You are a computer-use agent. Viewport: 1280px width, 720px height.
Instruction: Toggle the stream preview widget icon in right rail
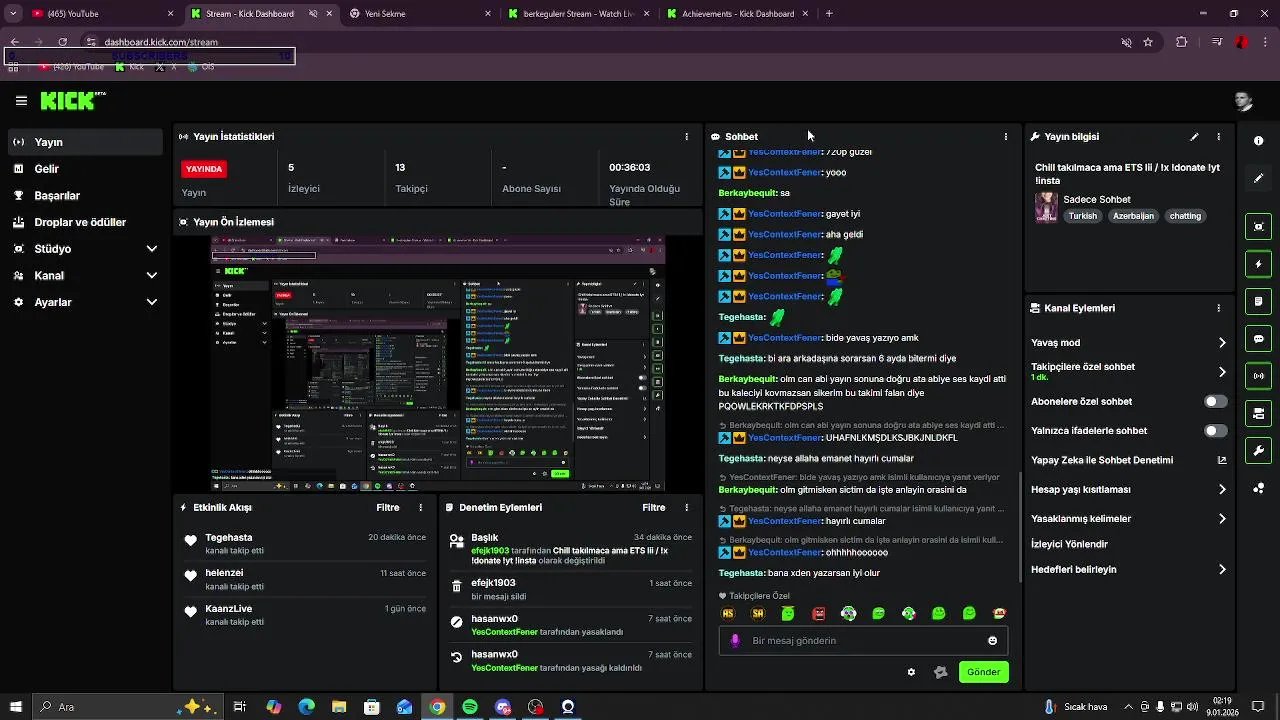(x=1259, y=227)
